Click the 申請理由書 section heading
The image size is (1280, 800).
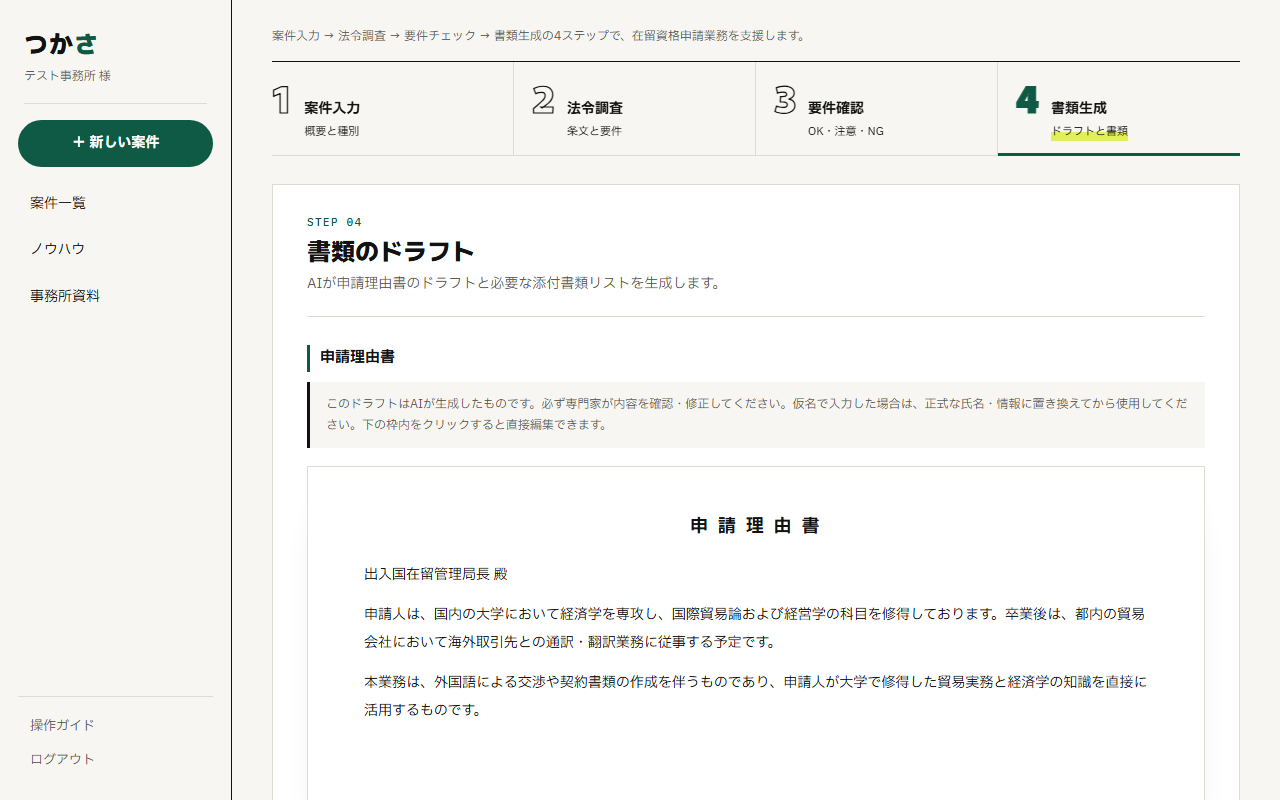click(357, 357)
